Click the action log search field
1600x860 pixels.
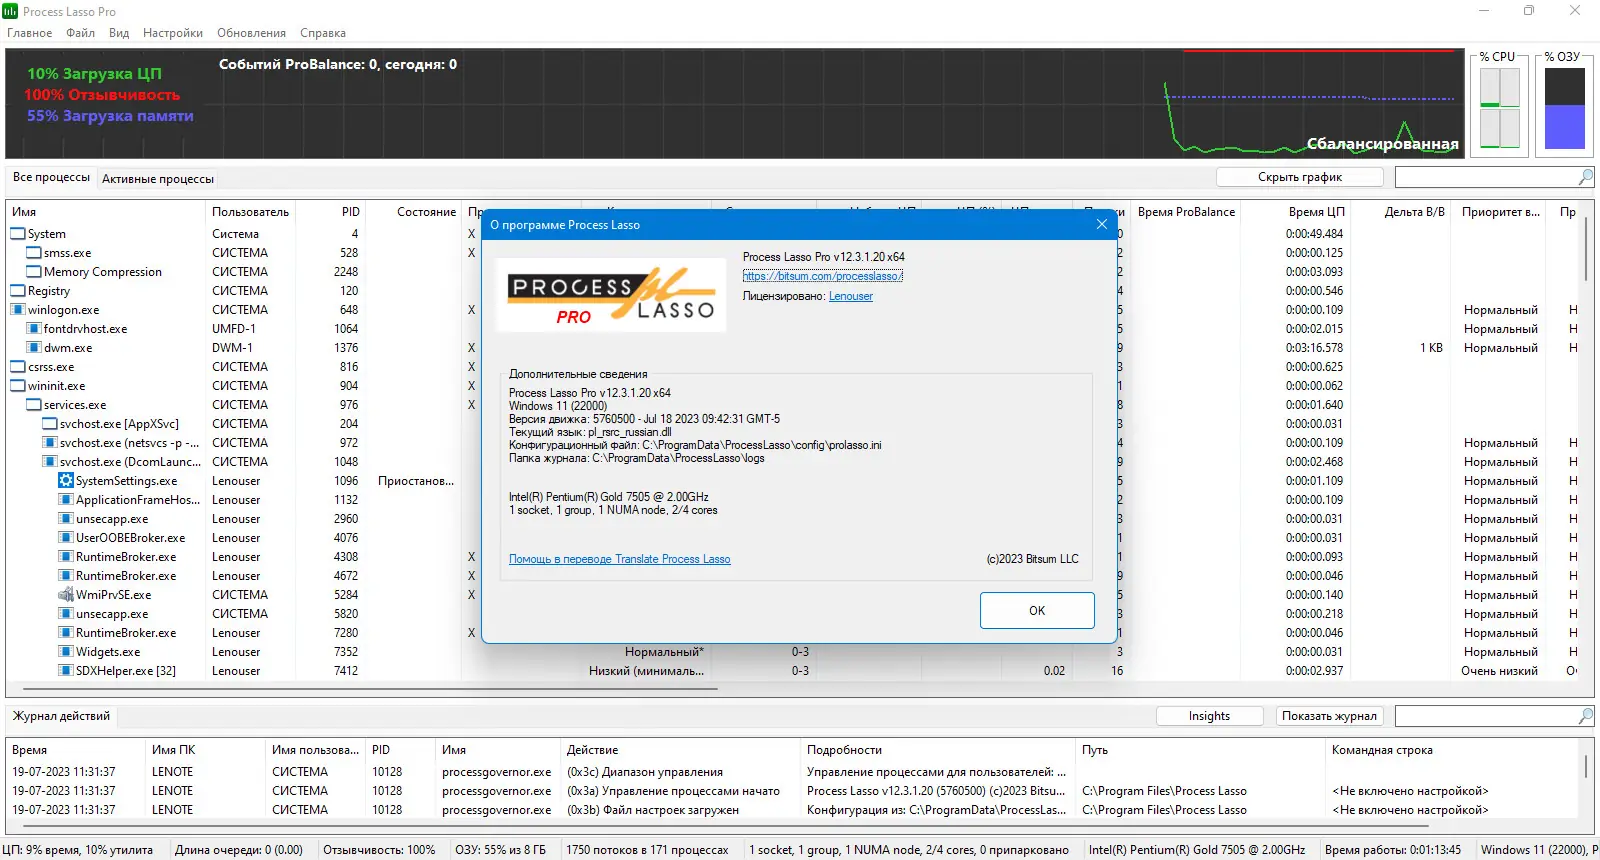[x=1486, y=716]
